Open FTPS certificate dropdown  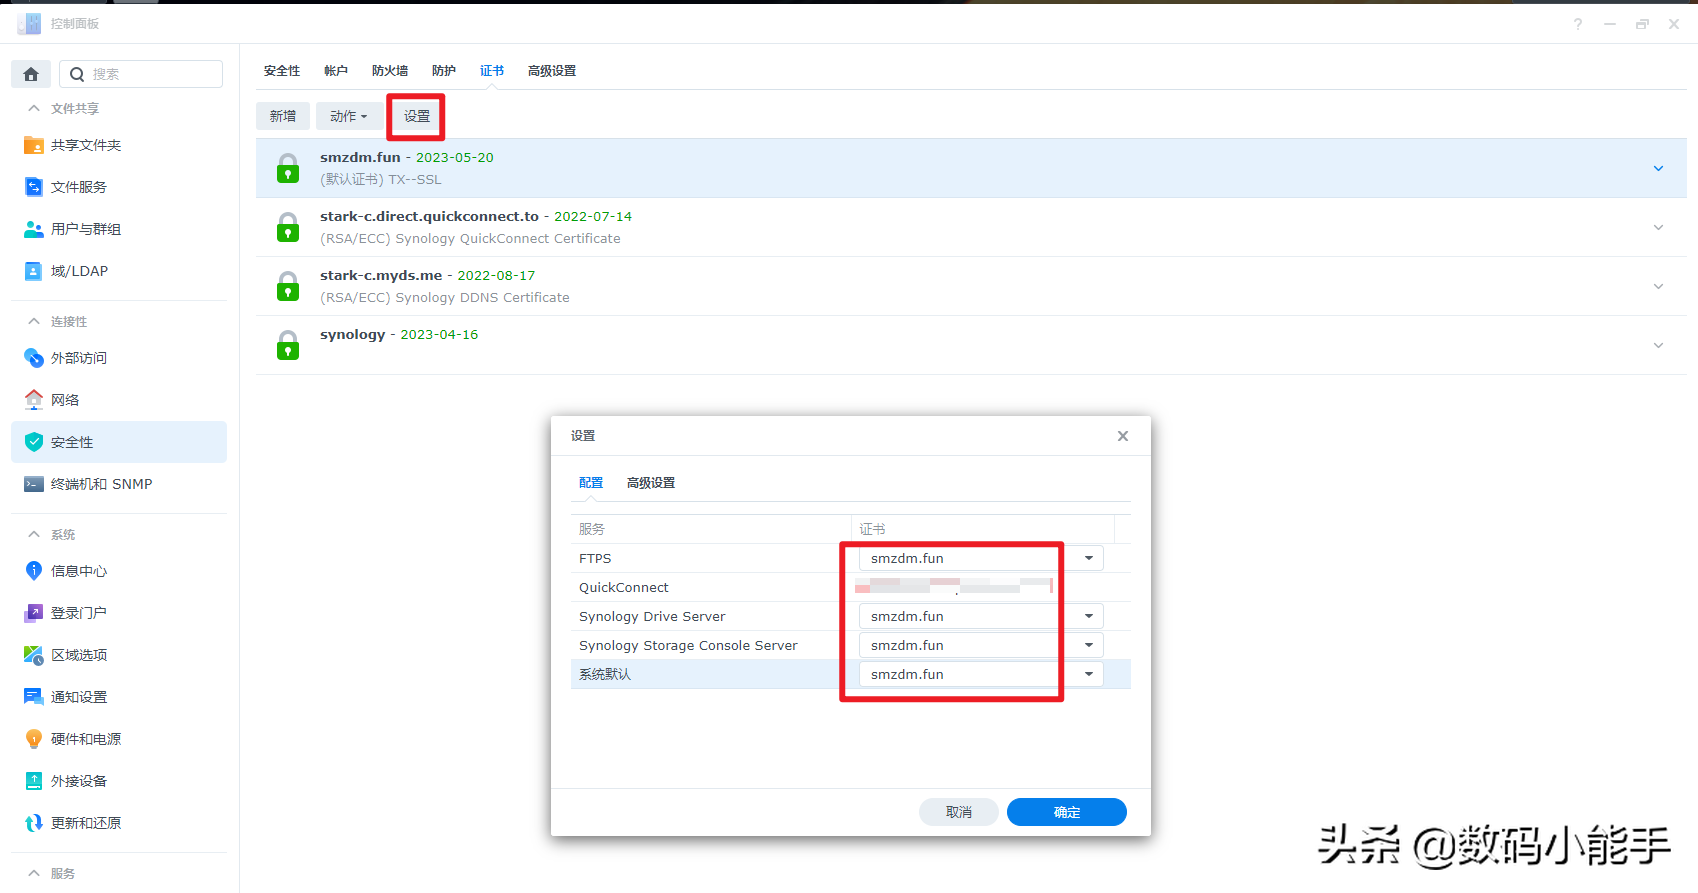(x=1089, y=558)
